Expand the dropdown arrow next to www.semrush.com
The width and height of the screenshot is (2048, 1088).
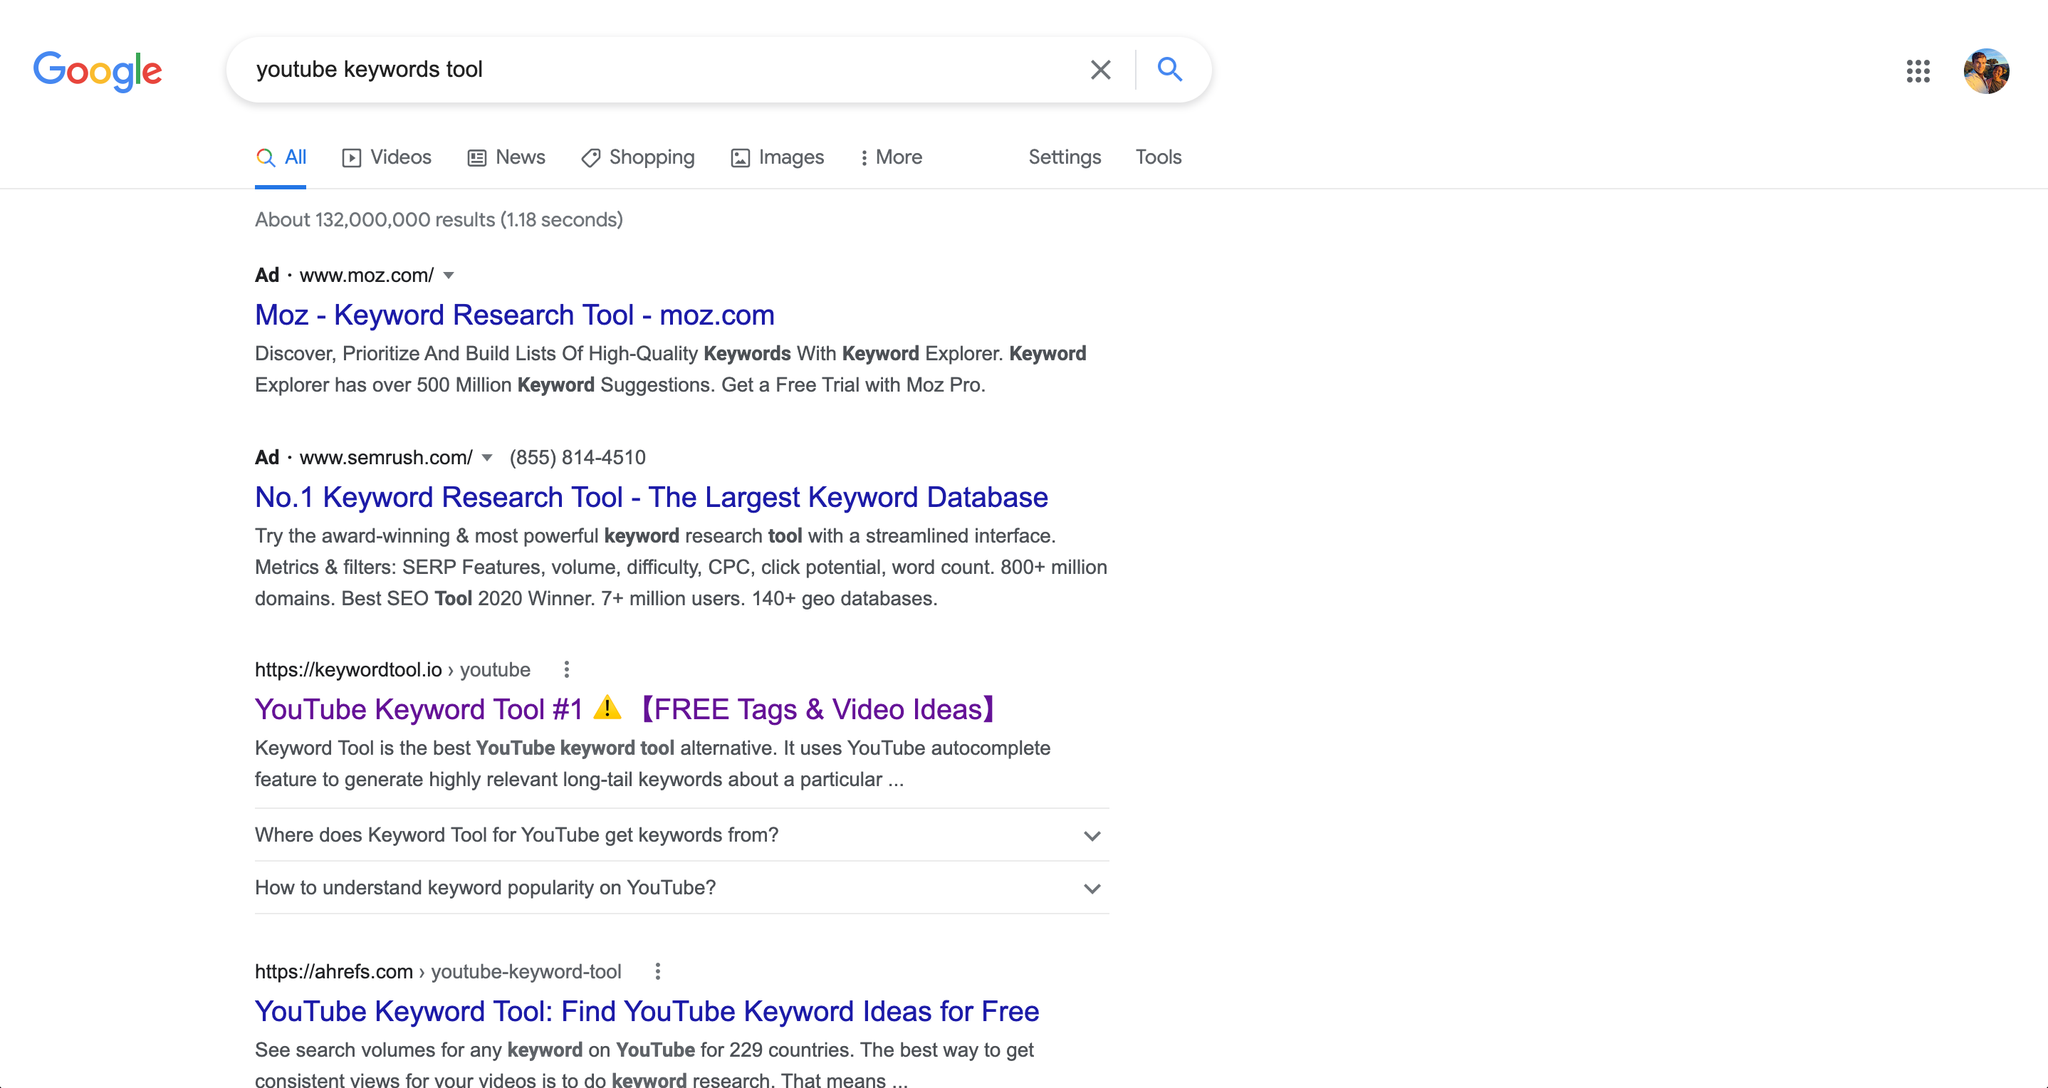click(x=487, y=458)
